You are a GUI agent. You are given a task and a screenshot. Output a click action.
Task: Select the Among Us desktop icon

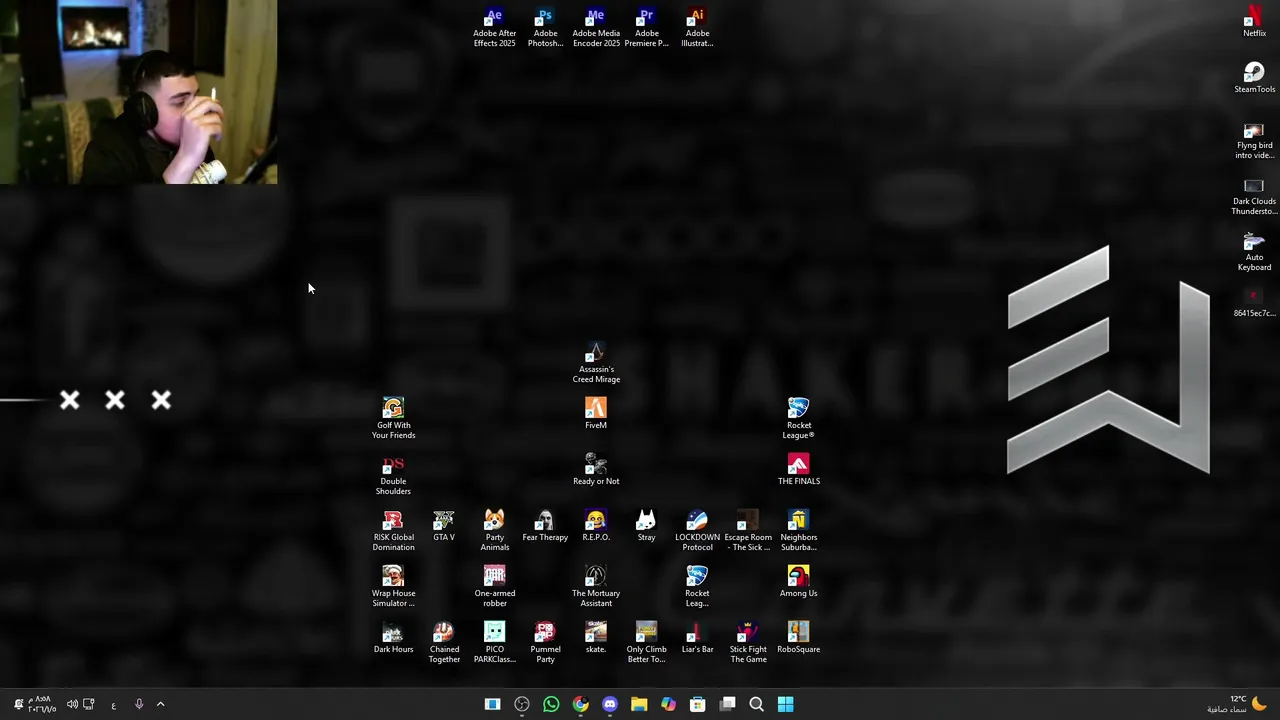798,582
